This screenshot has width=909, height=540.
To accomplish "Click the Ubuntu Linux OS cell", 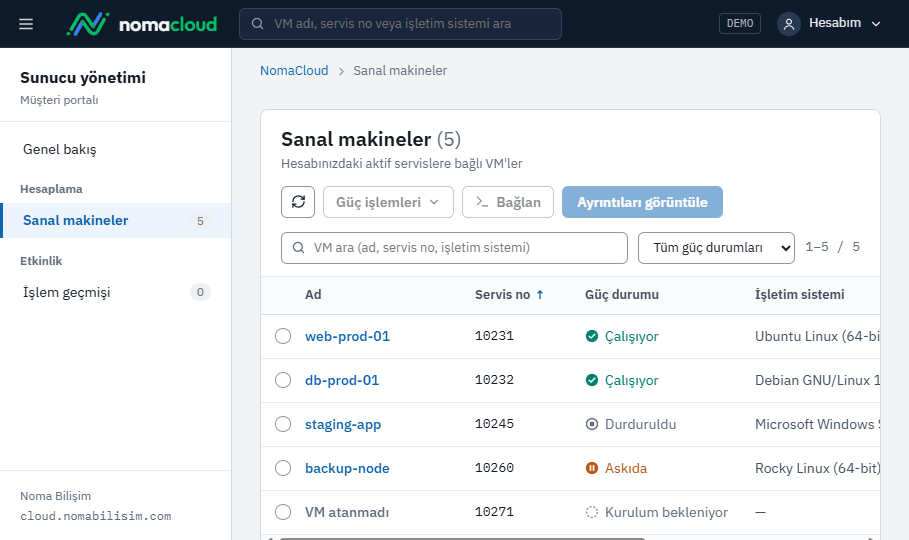I will tap(817, 336).
